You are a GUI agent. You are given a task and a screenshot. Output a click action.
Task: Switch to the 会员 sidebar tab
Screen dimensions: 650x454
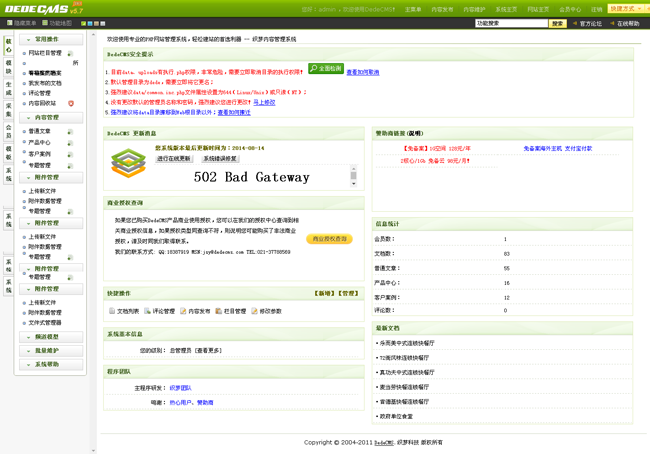point(9,131)
